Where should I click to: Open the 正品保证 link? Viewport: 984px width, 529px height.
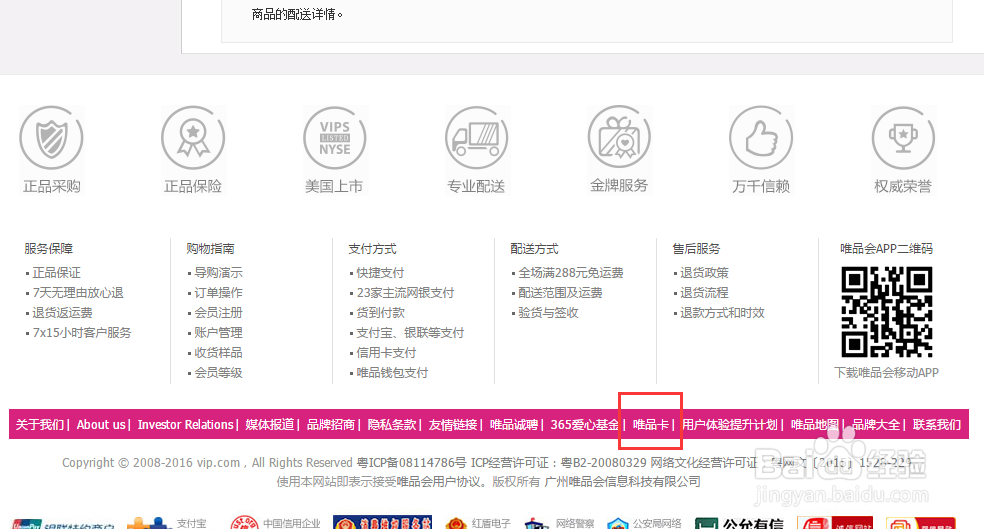[56, 273]
